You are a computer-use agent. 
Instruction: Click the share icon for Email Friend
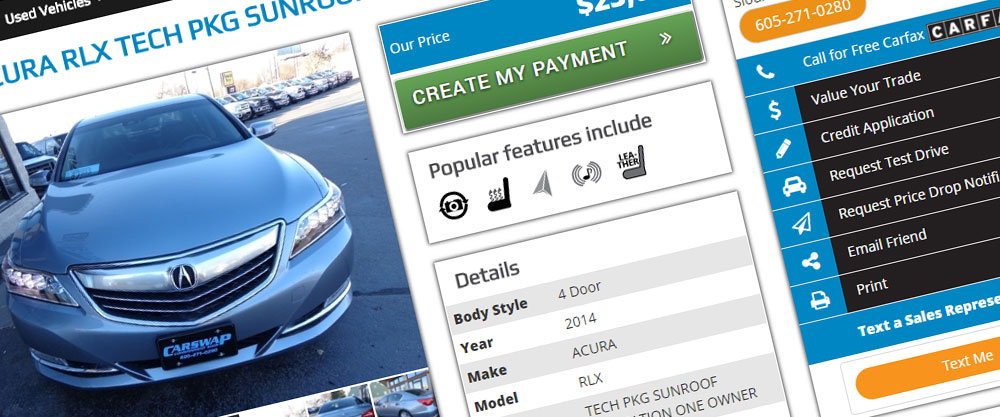pos(811,261)
